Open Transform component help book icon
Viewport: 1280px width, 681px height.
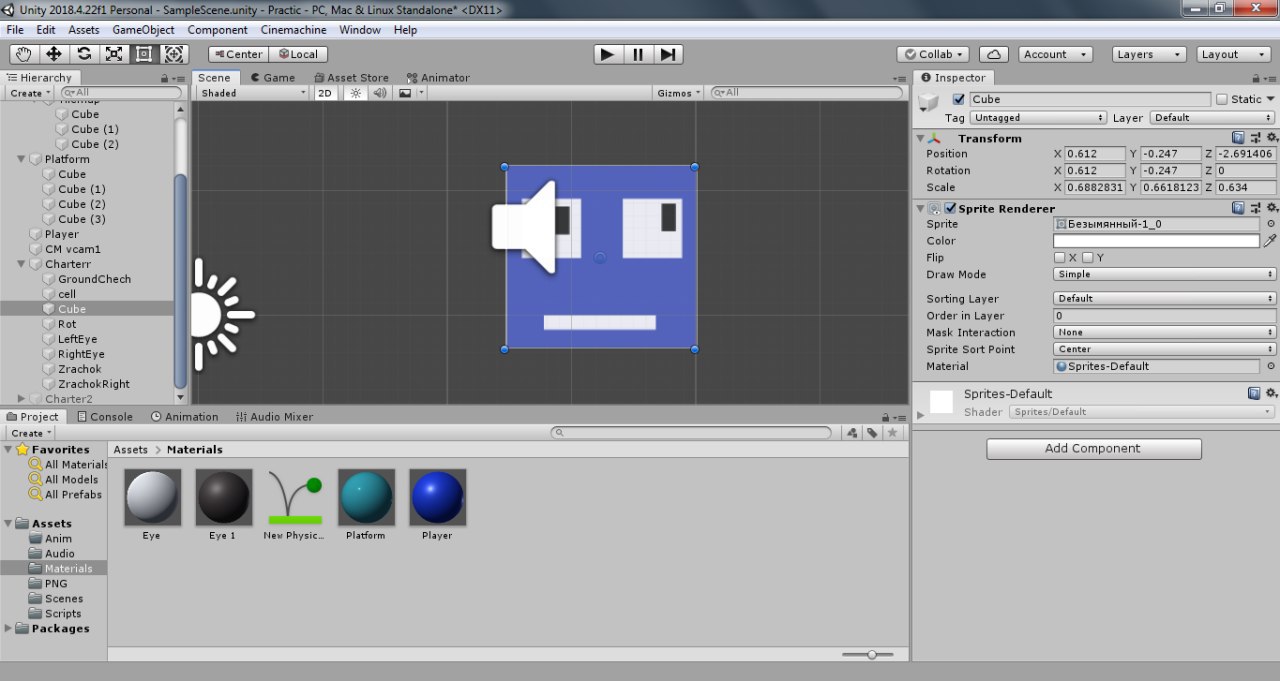click(1238, 138)
